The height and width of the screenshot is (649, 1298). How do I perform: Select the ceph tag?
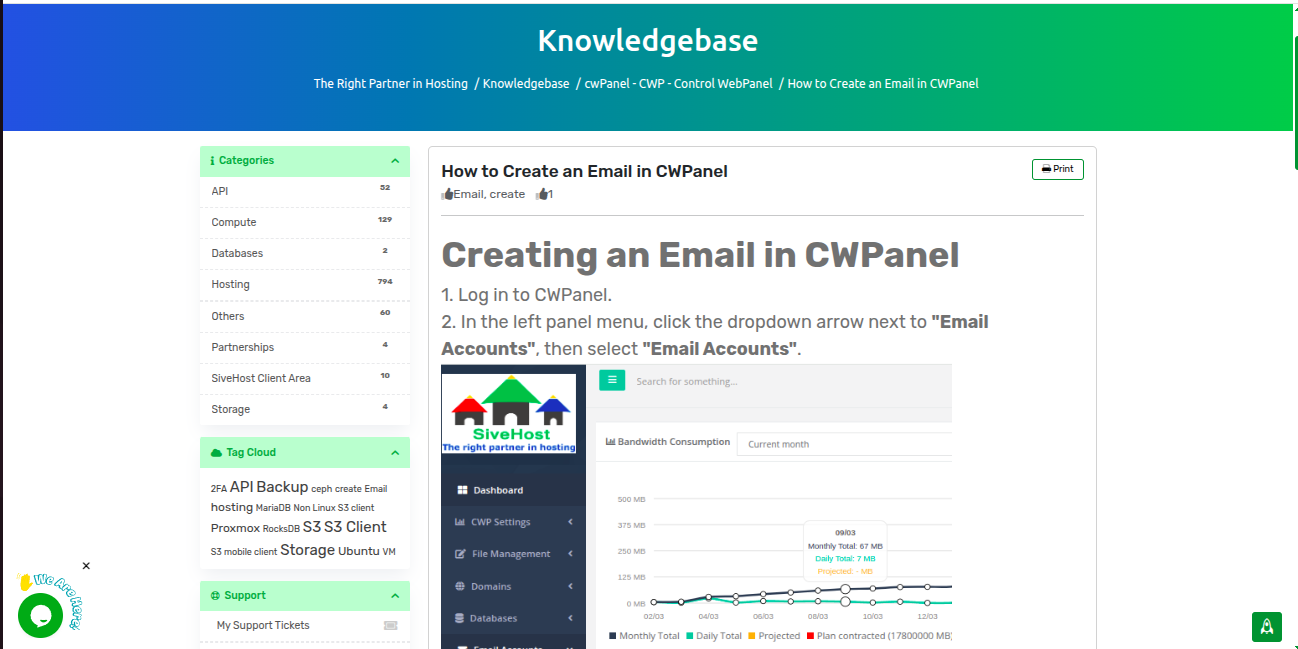pos(321,489)
